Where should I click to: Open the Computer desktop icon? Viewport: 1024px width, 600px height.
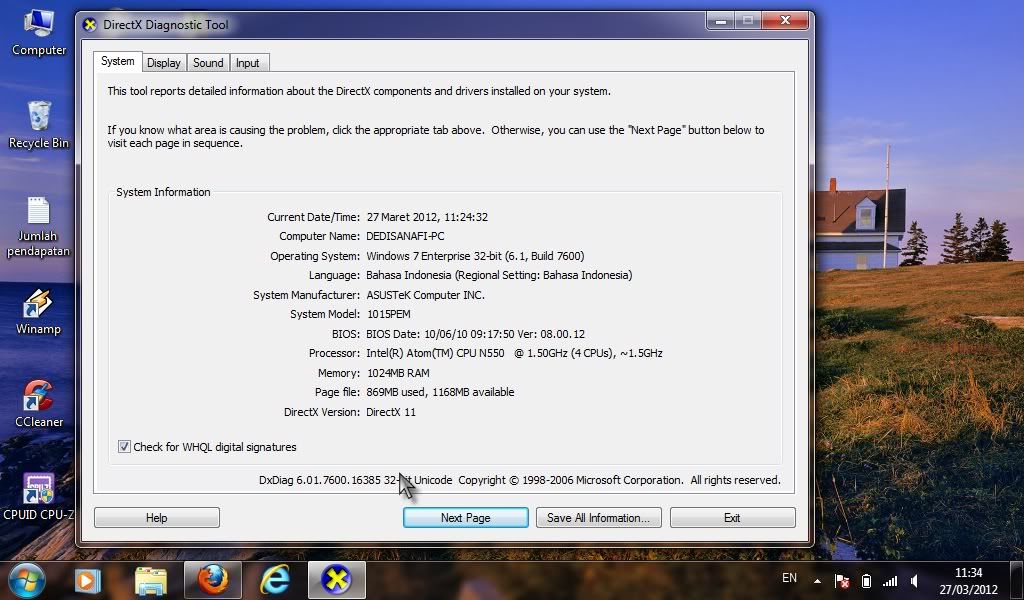pyautogui.click(x=39, y=33)
